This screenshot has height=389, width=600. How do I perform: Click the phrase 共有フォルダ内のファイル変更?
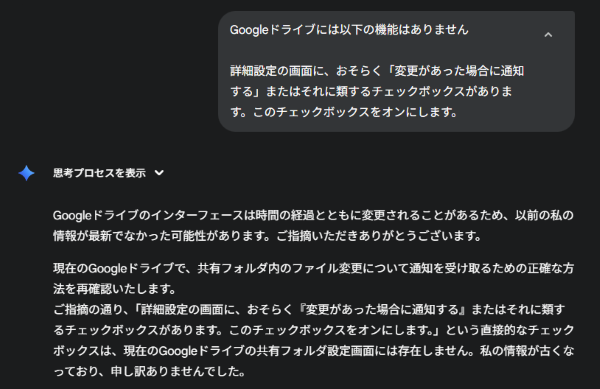(280, 268)
